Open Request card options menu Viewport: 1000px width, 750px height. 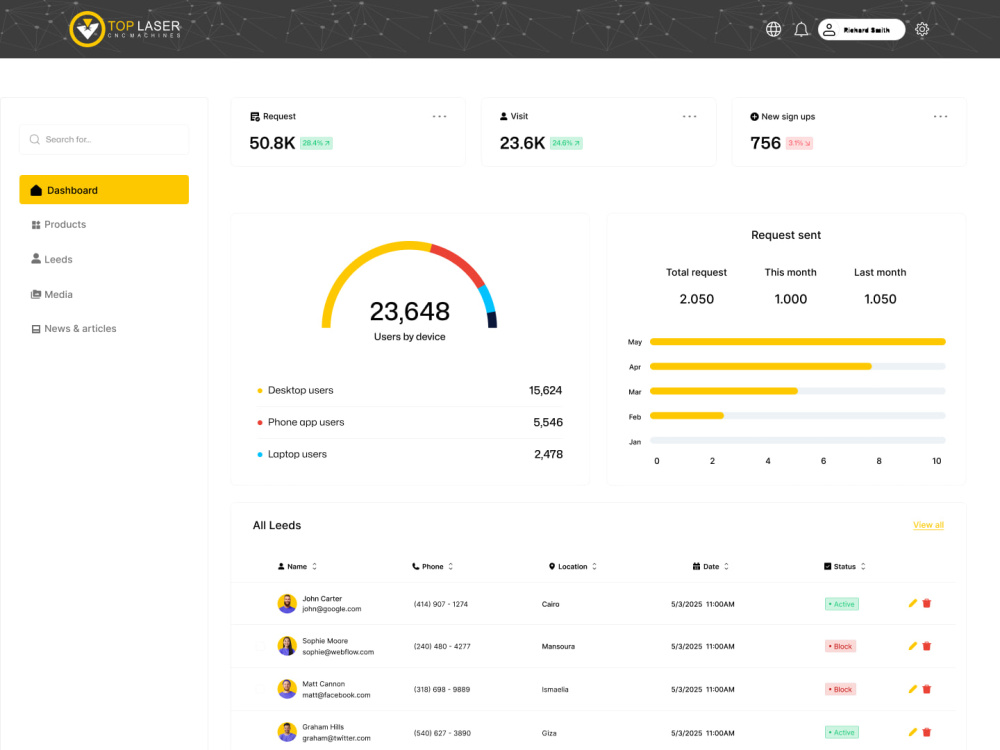tap(439, 117)
